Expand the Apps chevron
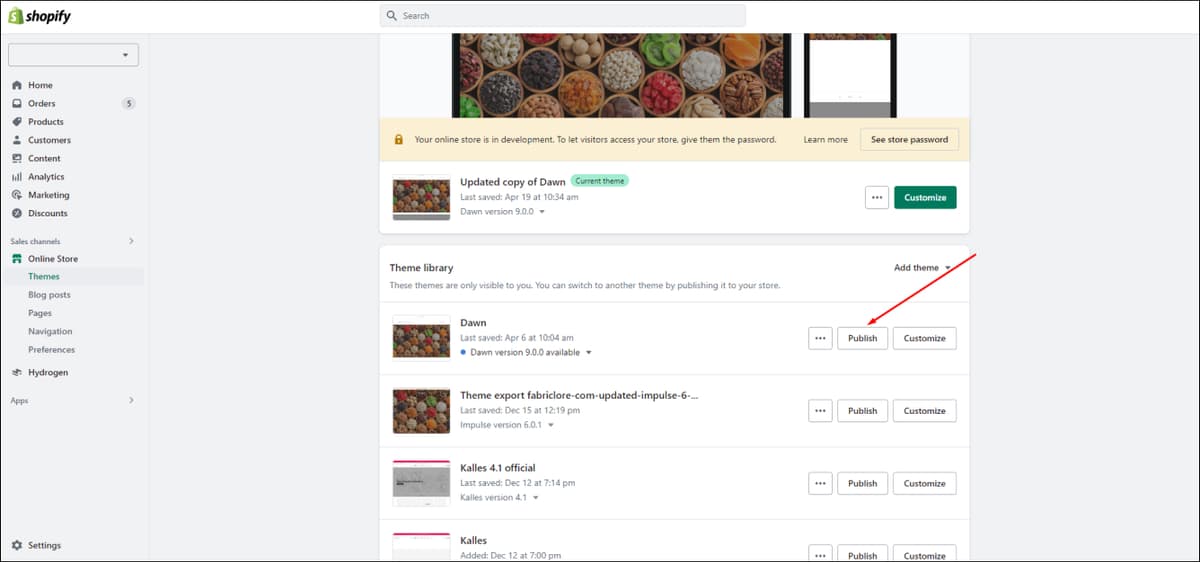This screenshot has height=562, width=1200. click(131, 400)
